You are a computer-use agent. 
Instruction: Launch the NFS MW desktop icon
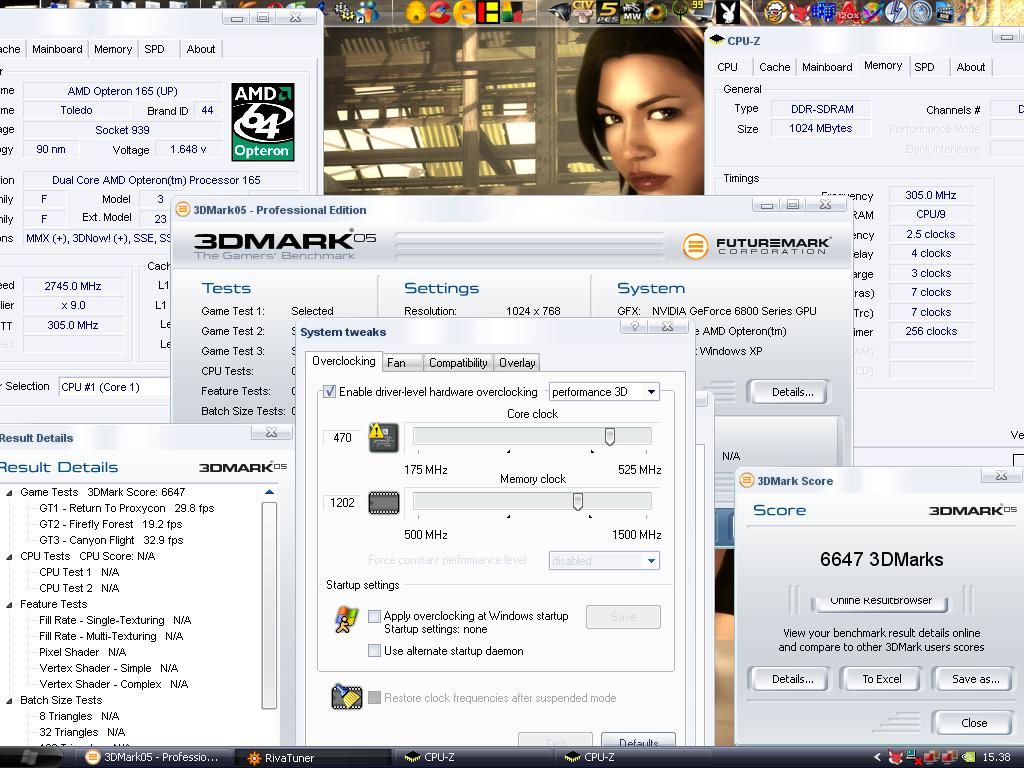point(632,12)
